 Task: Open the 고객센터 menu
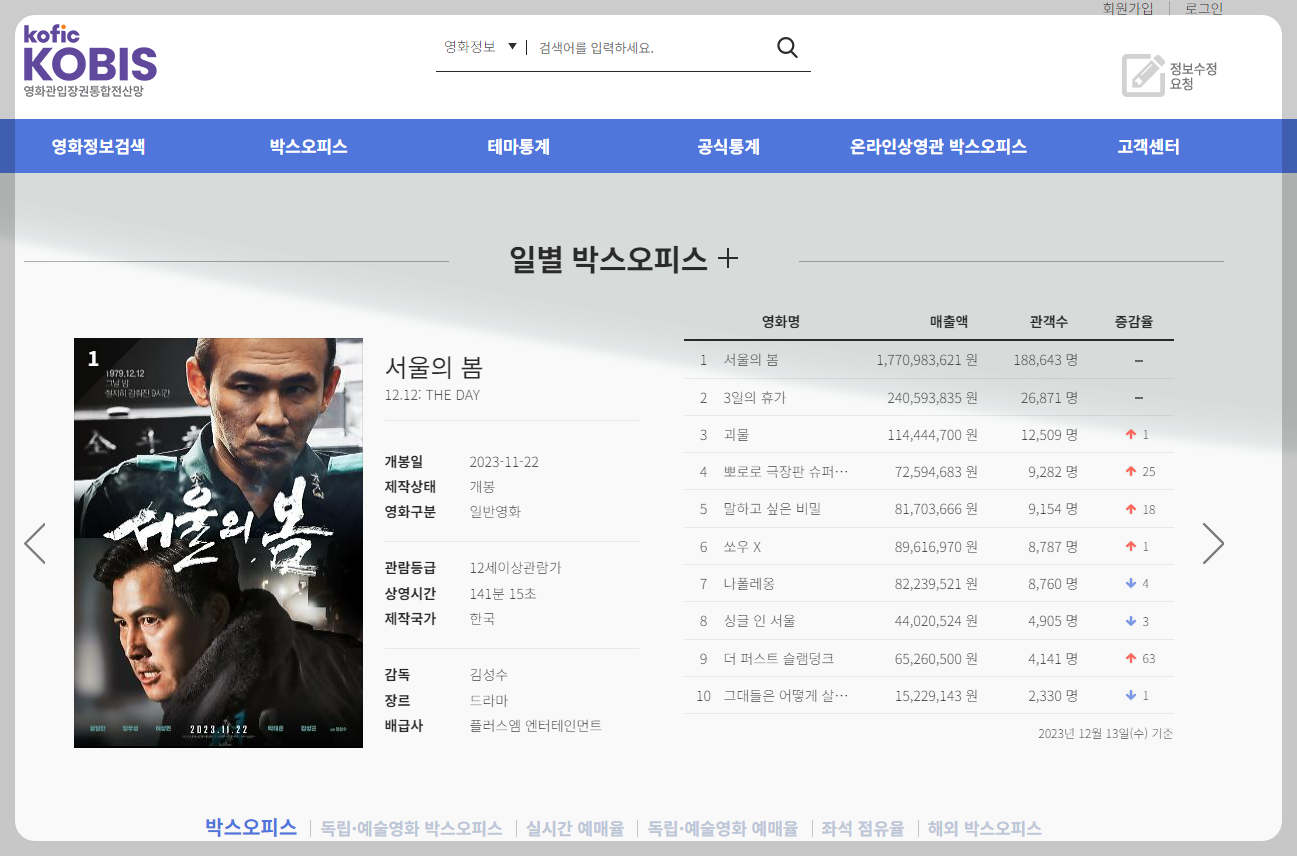[x=1148, y=147]
